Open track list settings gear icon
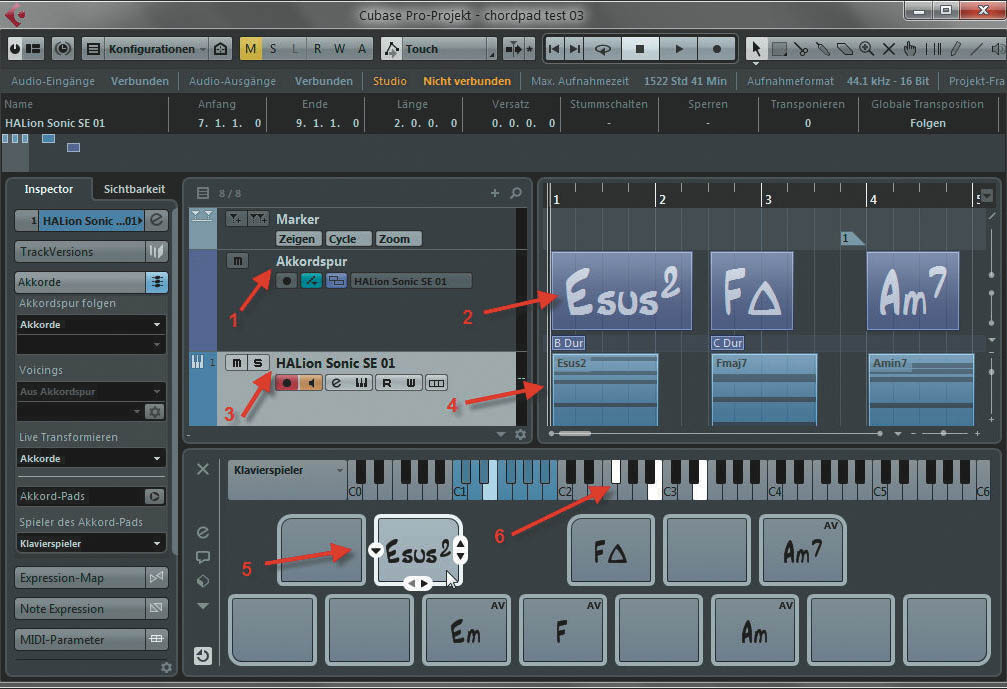 [x=521, y=435]
